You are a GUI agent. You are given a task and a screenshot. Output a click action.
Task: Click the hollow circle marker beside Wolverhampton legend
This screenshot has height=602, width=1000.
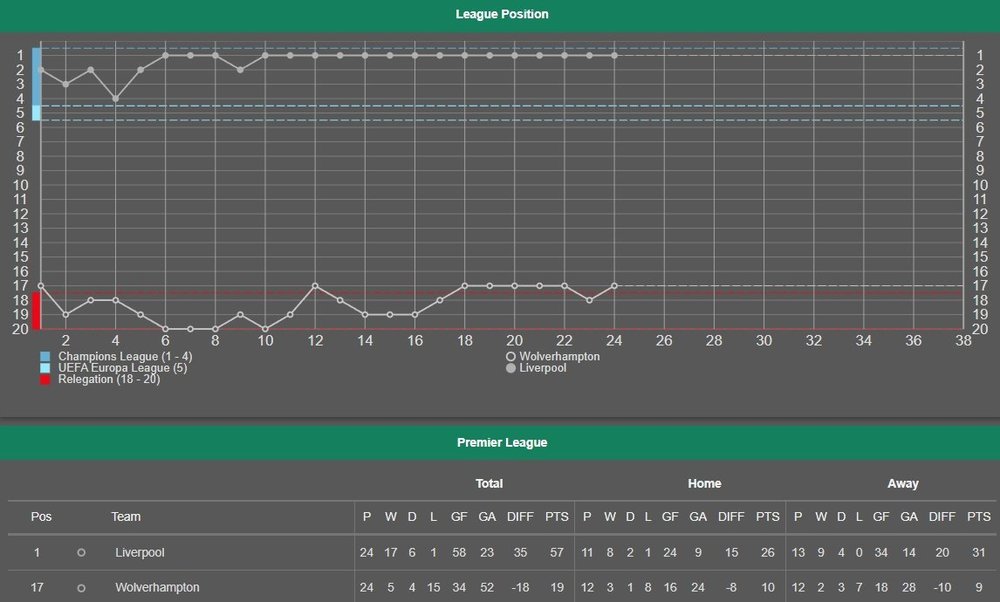511,357
